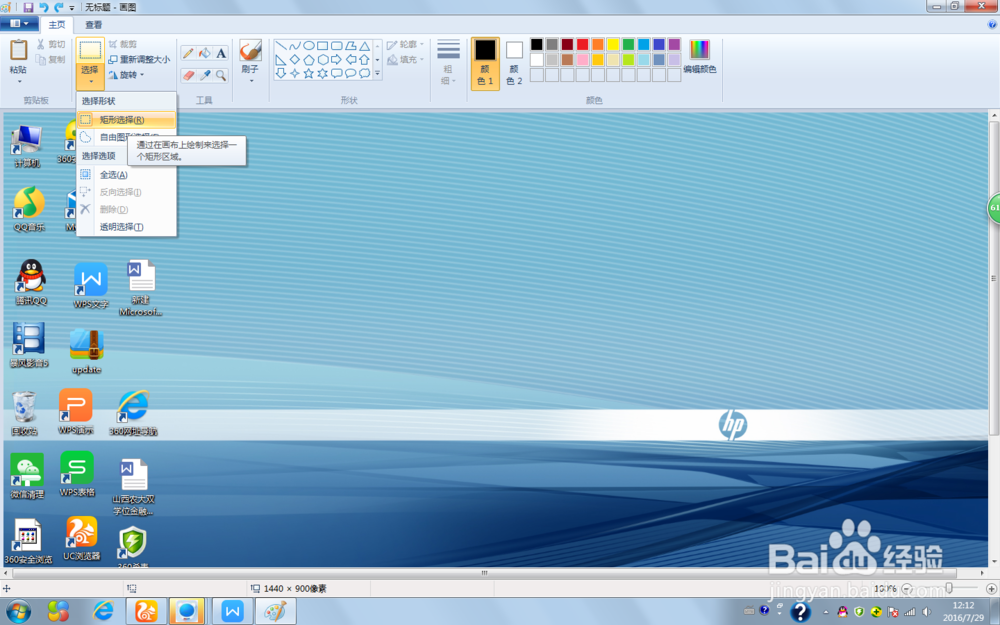This screenshot has height=625, width=1000.
Task: Click the Paint help question mark icon
Action: [x=992, y=24]
